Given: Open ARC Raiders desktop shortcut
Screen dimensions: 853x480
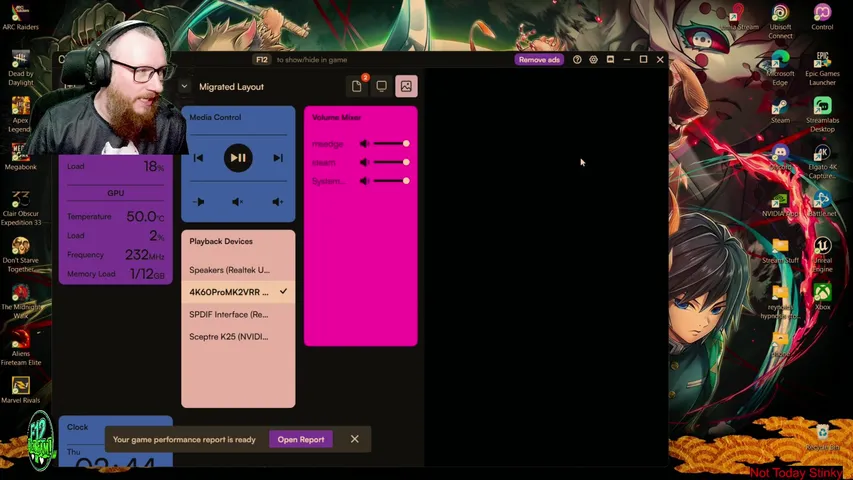Looking at the screenshot, I should point(21,16).
